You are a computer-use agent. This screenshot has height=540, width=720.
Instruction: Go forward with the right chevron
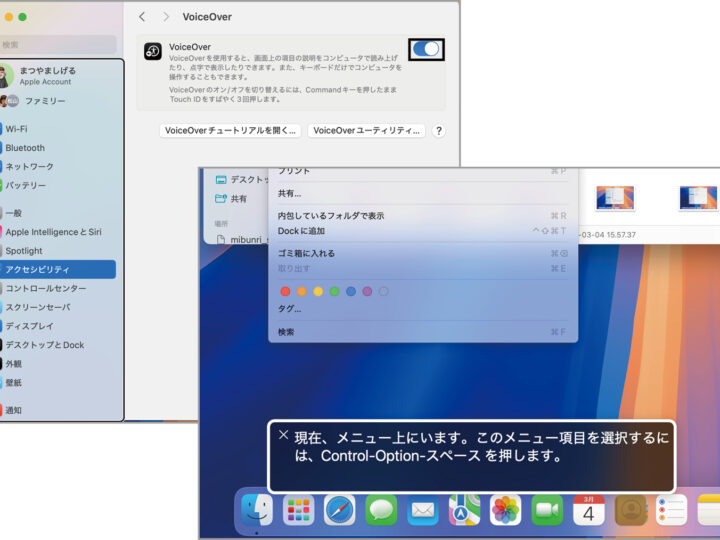166,17
